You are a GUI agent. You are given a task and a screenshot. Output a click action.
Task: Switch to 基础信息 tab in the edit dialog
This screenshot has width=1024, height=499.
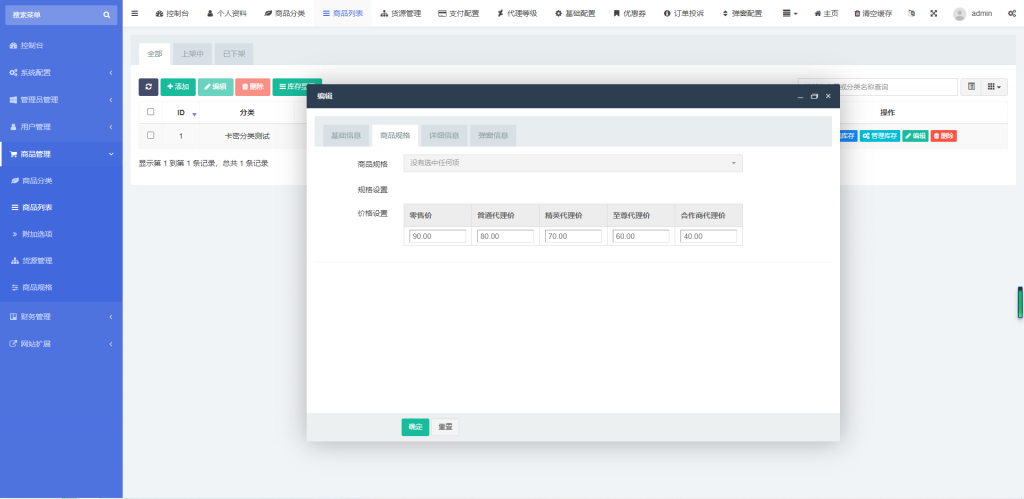[x=346, y=136]
